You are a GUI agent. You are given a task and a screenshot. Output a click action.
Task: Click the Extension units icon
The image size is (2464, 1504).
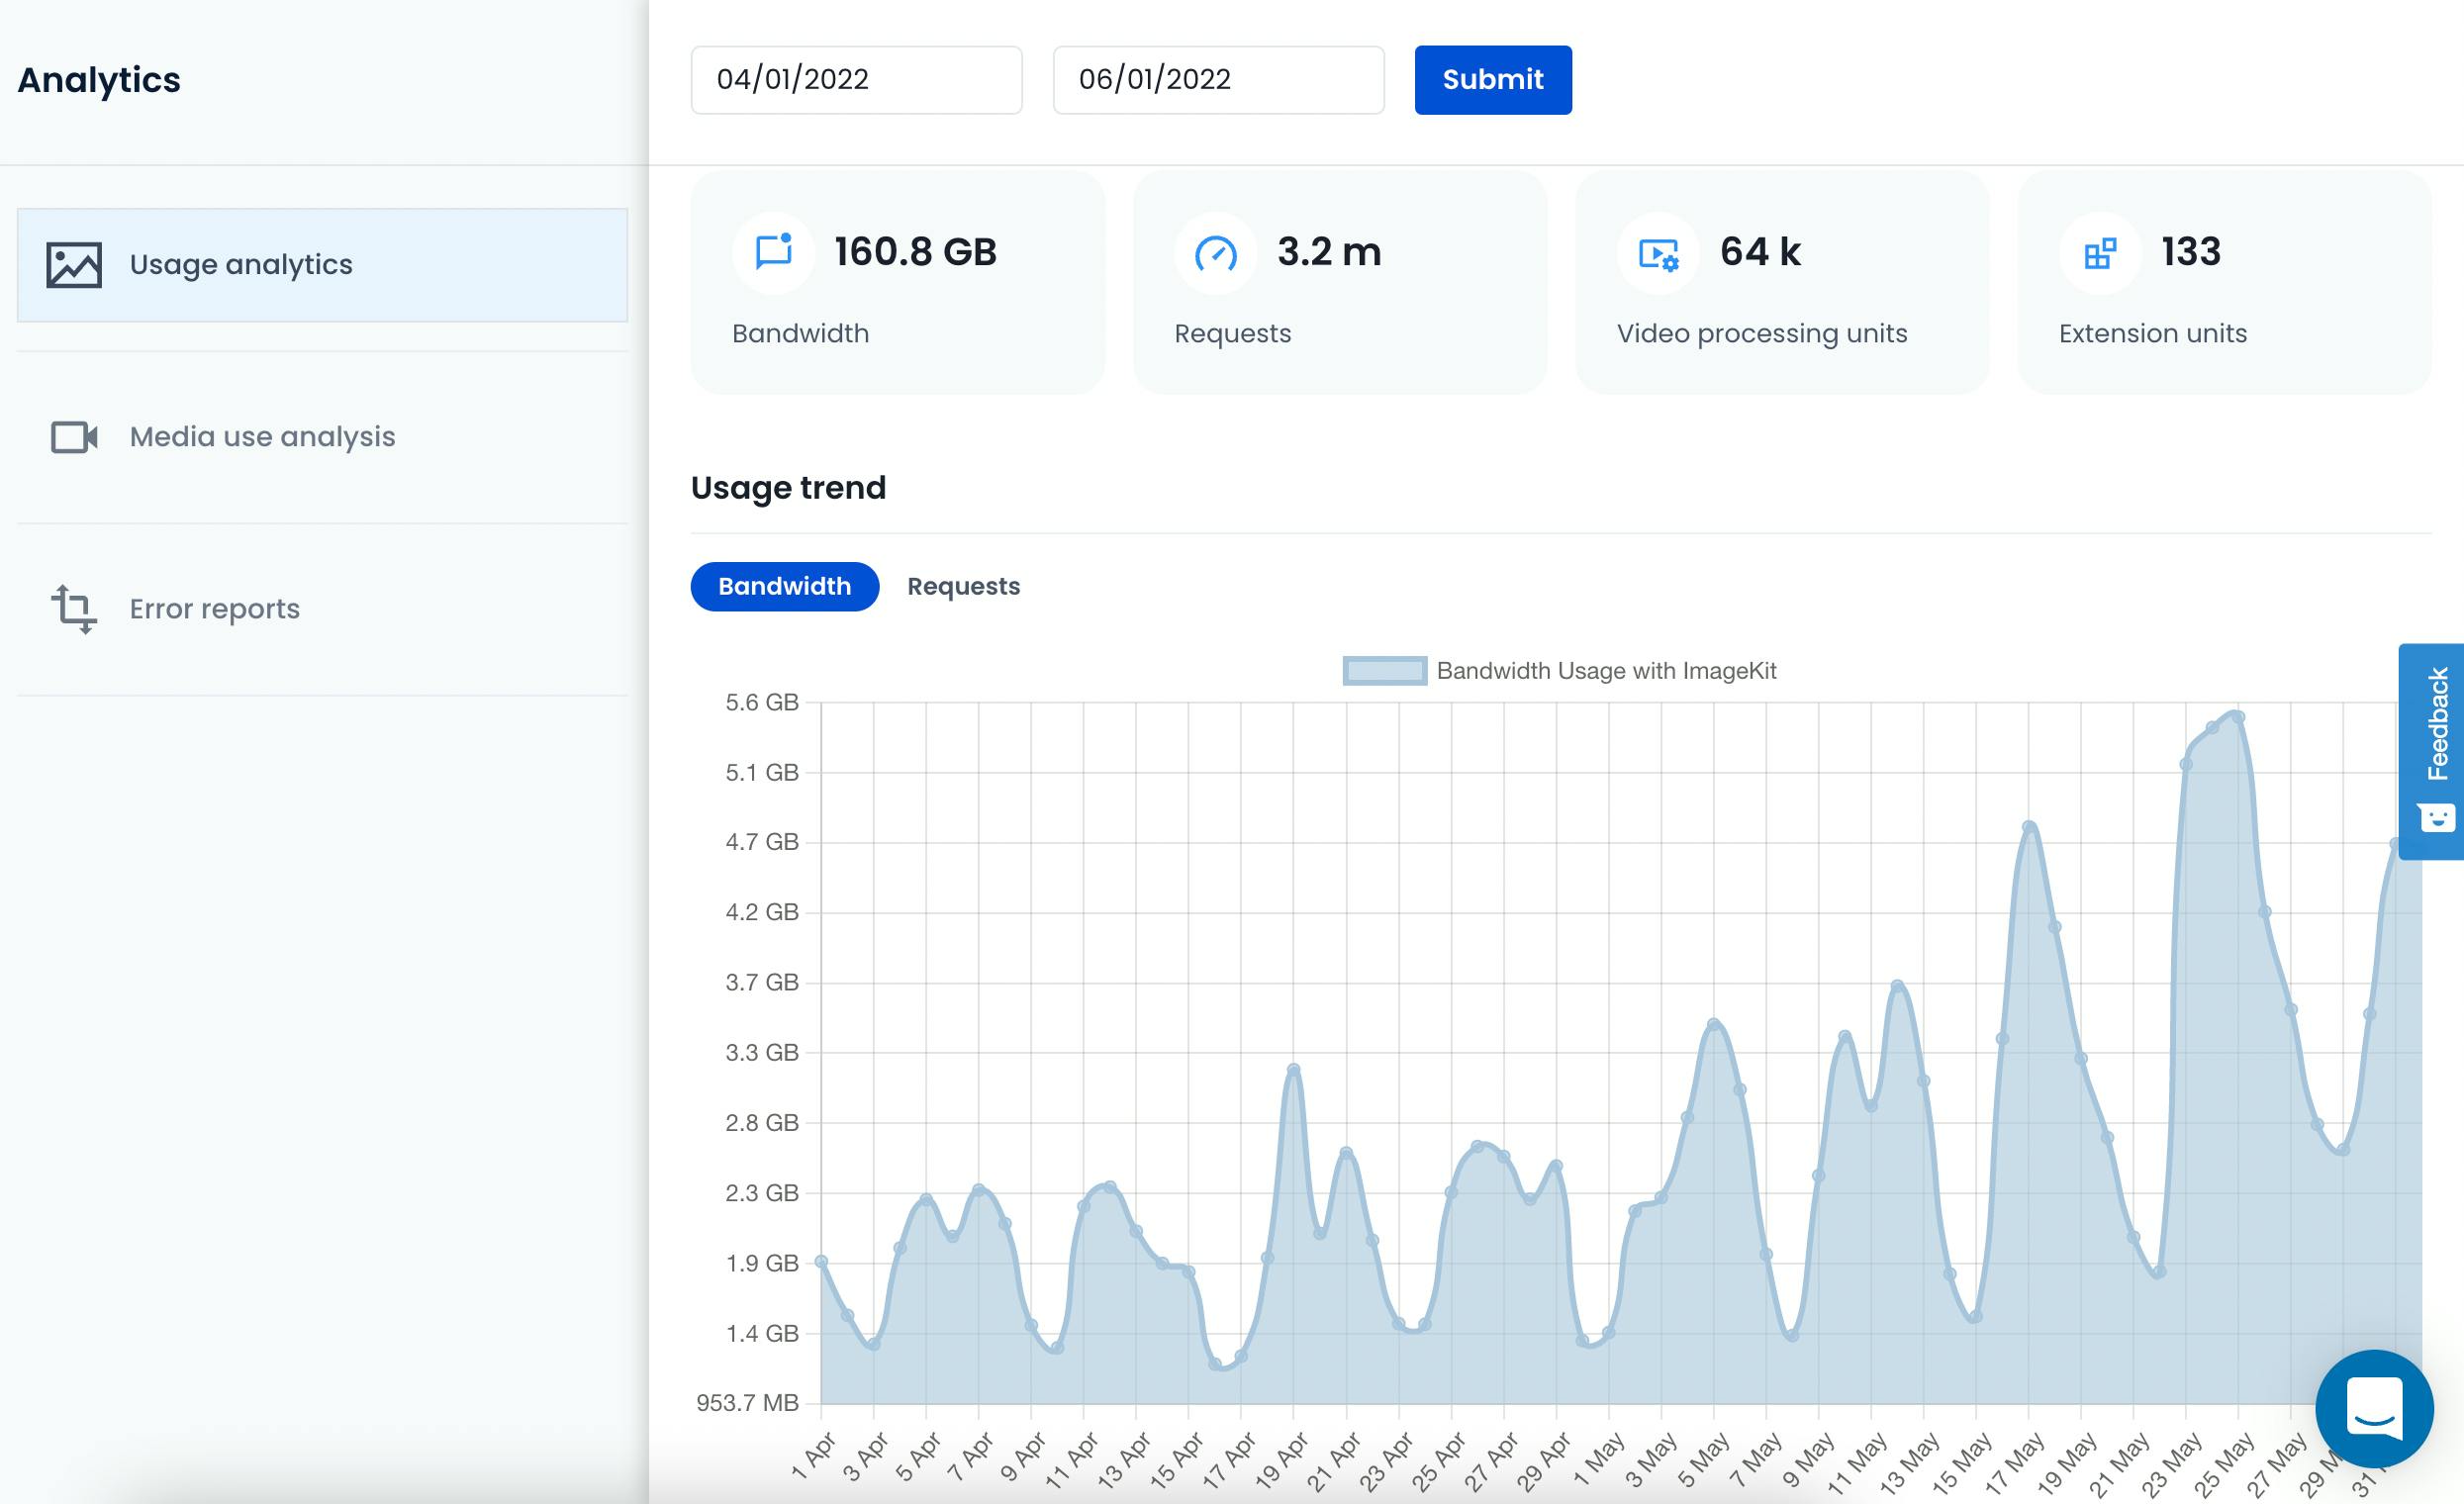tap(2100, 253)
